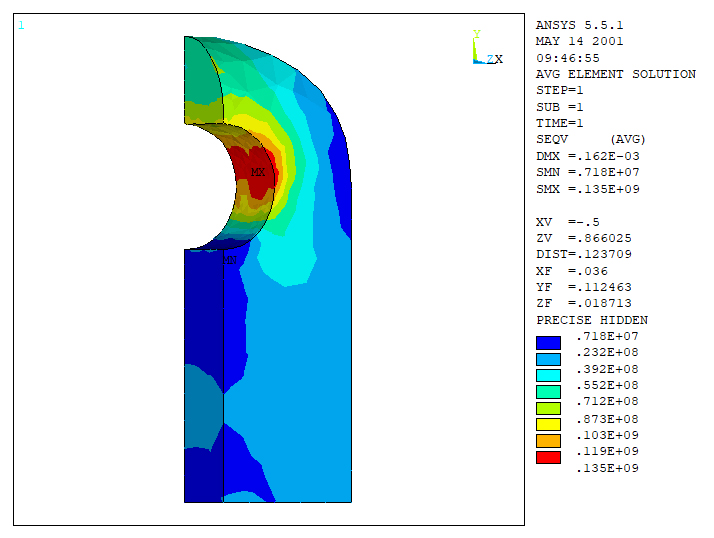The width and height of the screenshot is (714, 538).
Task: Click the light blue .232E+08 legend swatch
Action: pyautogui.click(x=548, y=359)
